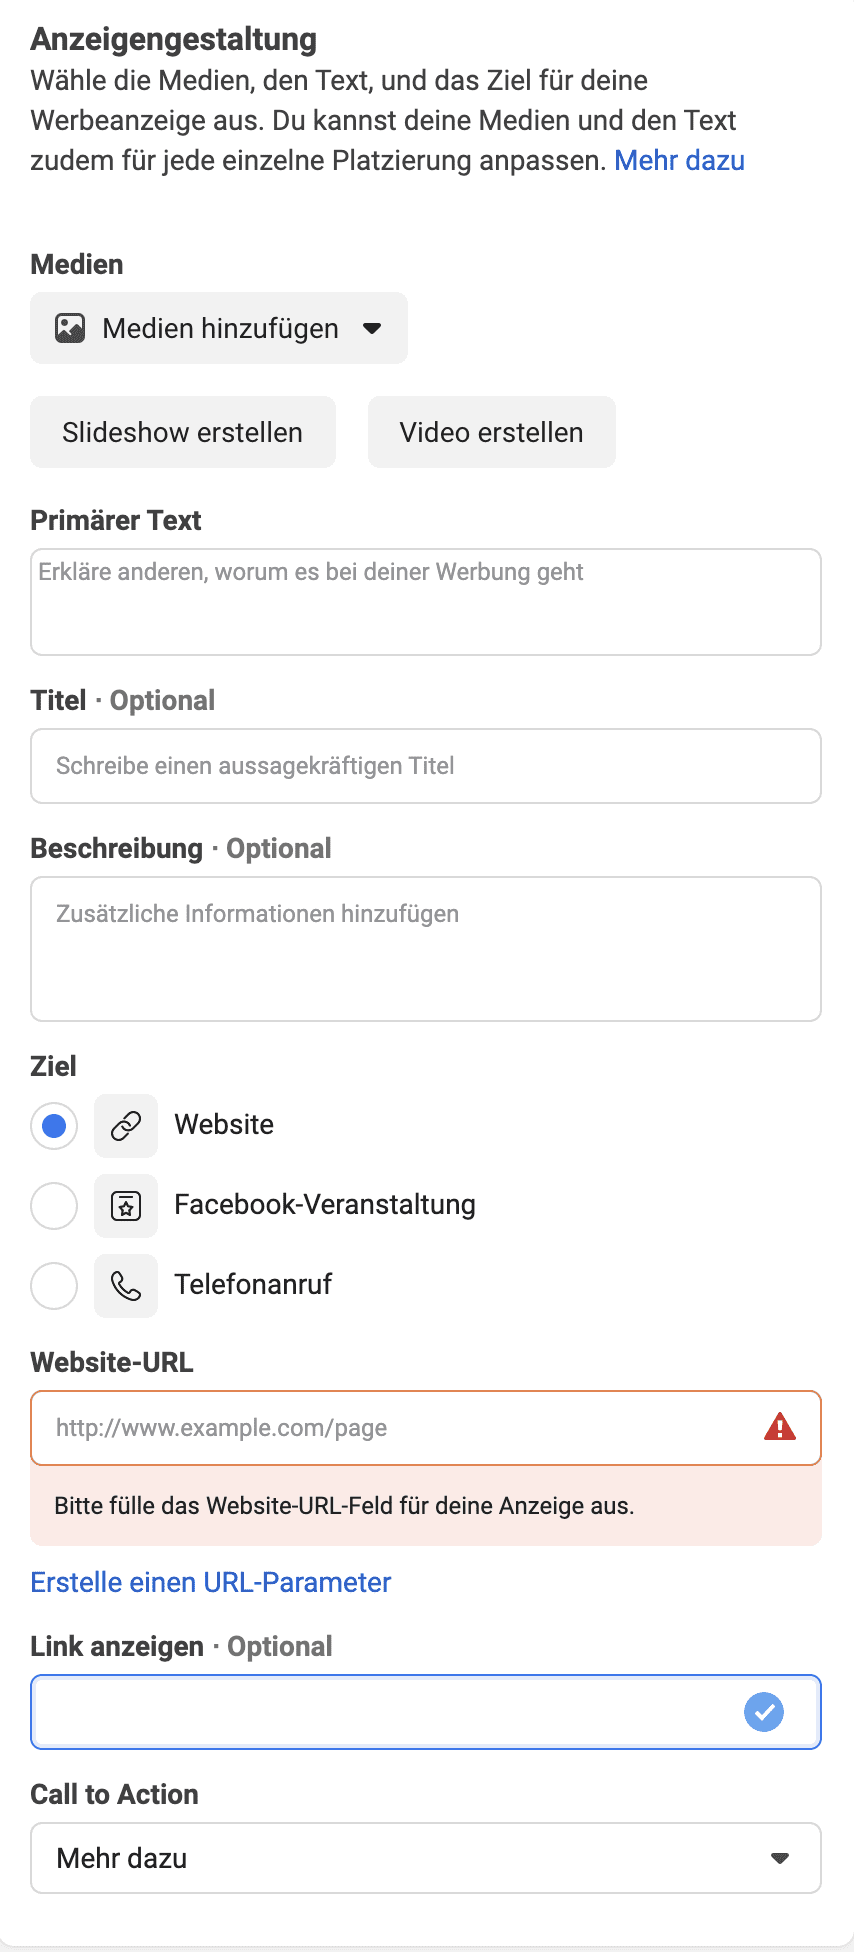Click the phone handset icon for Telefonanruf
854x1952 pixels.
126,1286
